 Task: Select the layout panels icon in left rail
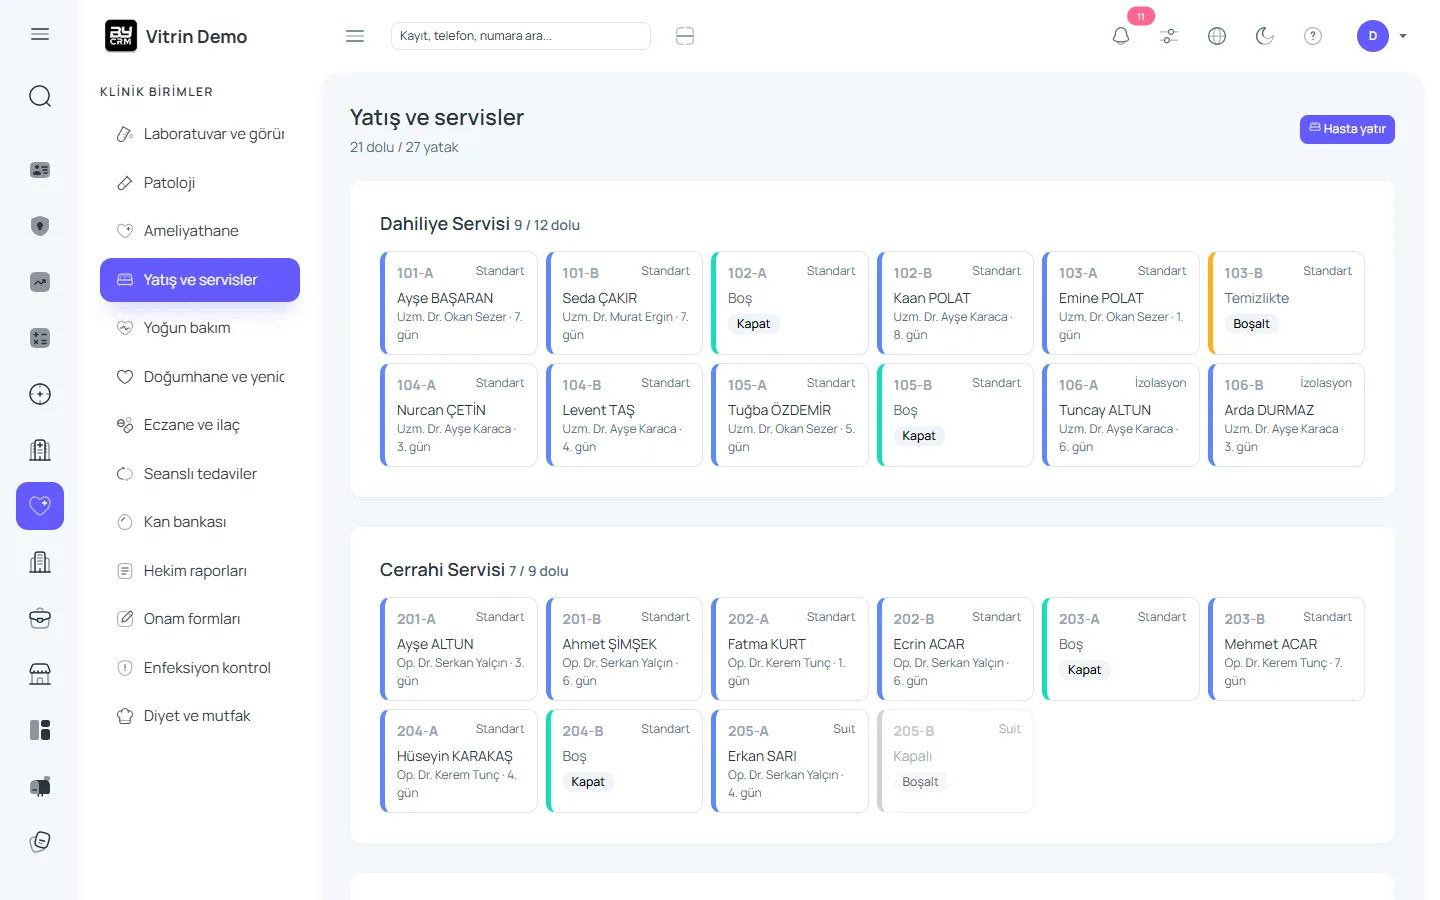(40, 730)
